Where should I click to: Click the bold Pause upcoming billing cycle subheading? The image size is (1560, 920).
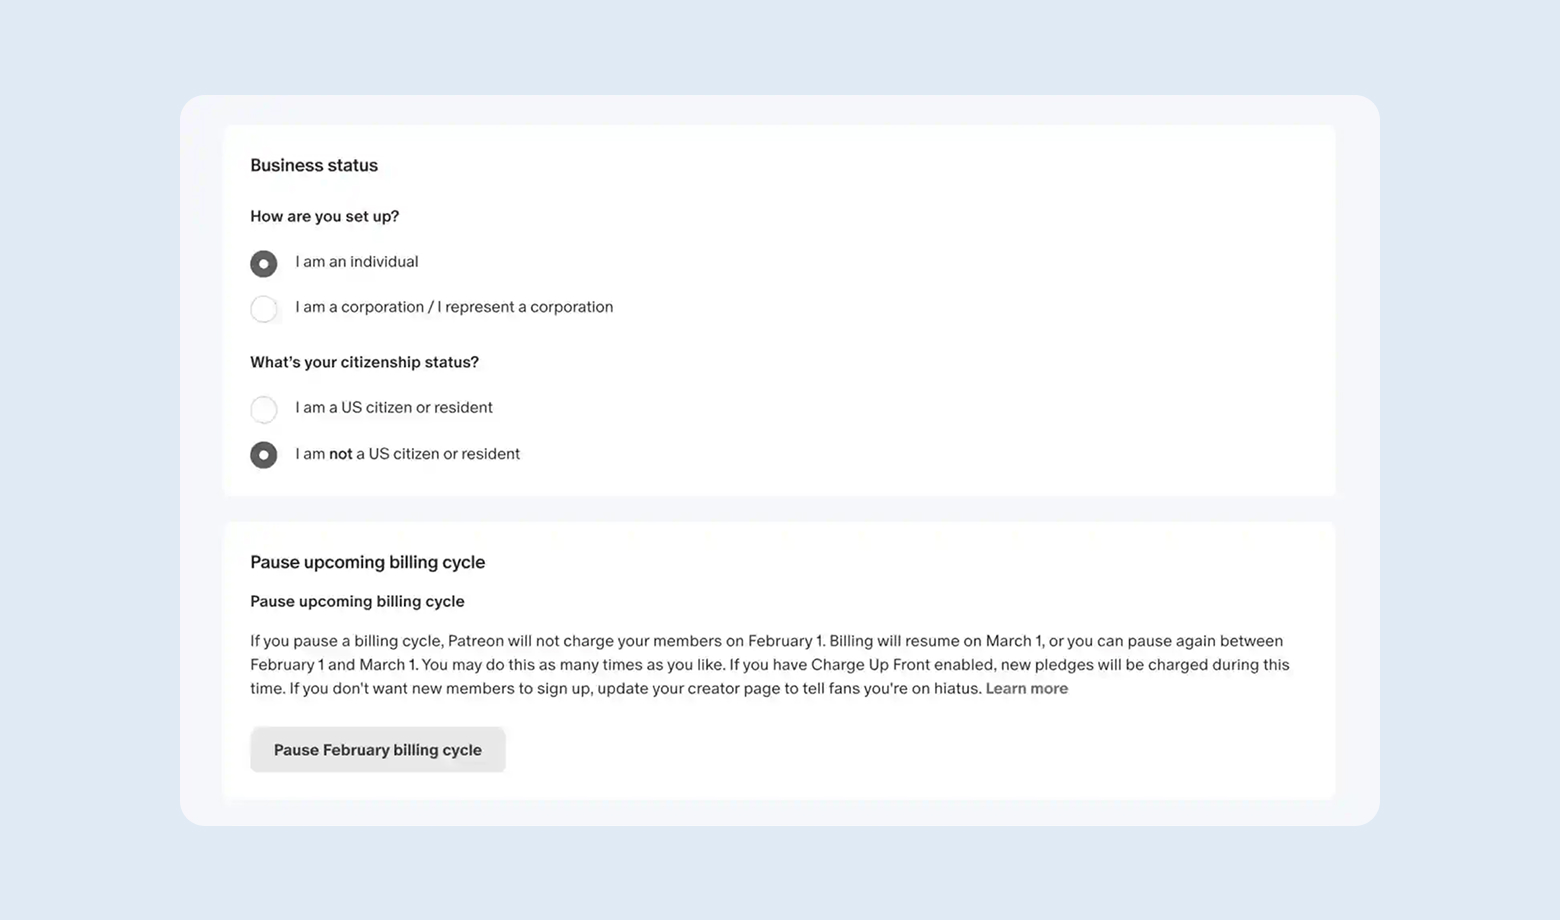[357, 601]
